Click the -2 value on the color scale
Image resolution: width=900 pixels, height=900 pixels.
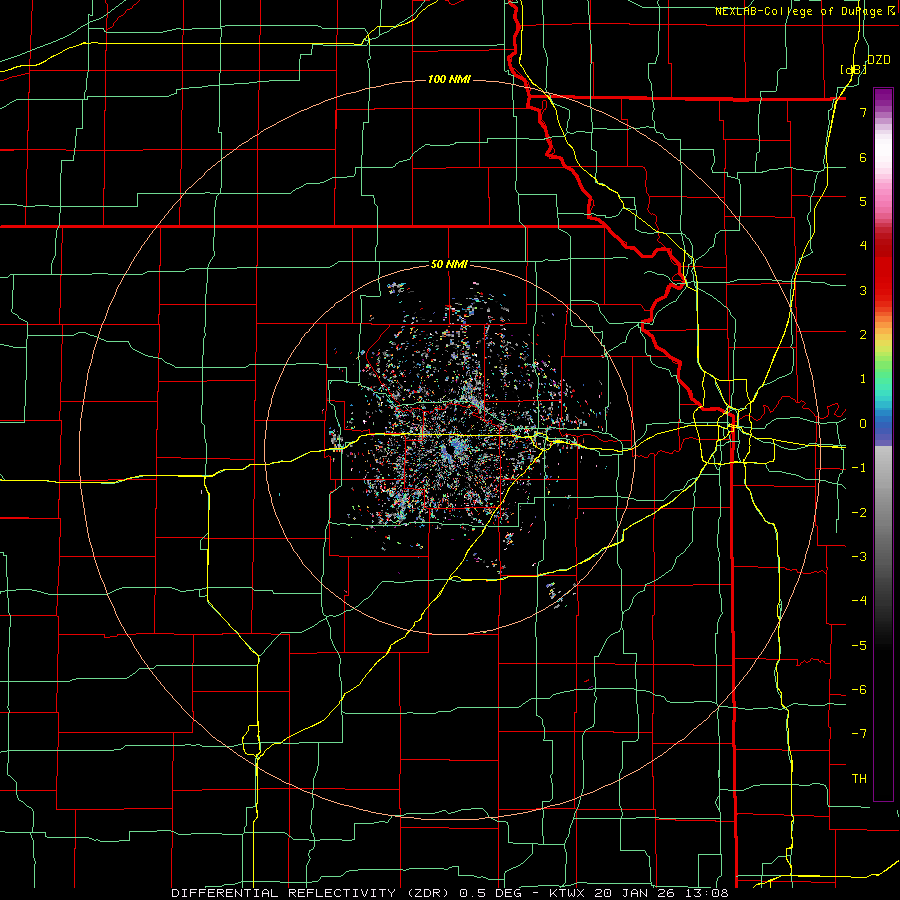(859, 512)
